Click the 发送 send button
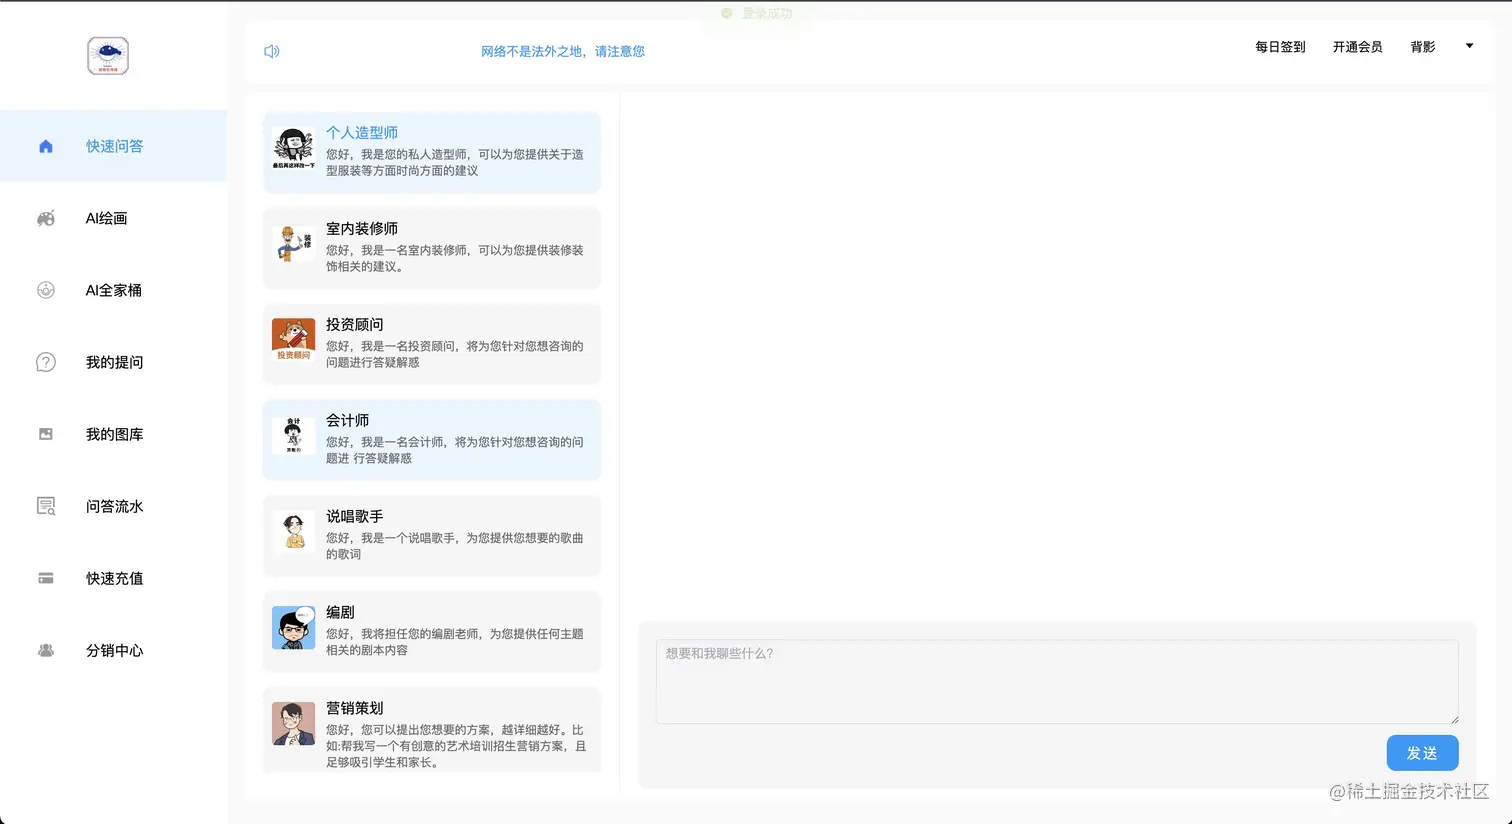This screenshot has height=824, width=1512. click(1422, 753)
